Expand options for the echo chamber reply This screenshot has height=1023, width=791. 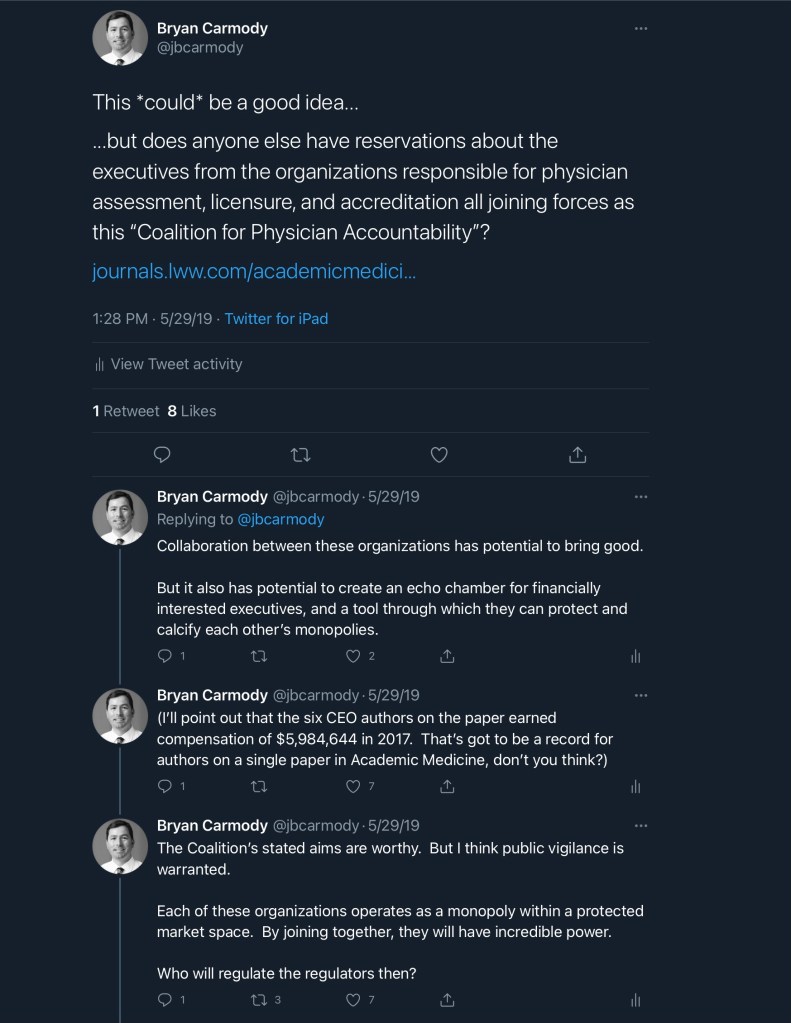(641, 496)
